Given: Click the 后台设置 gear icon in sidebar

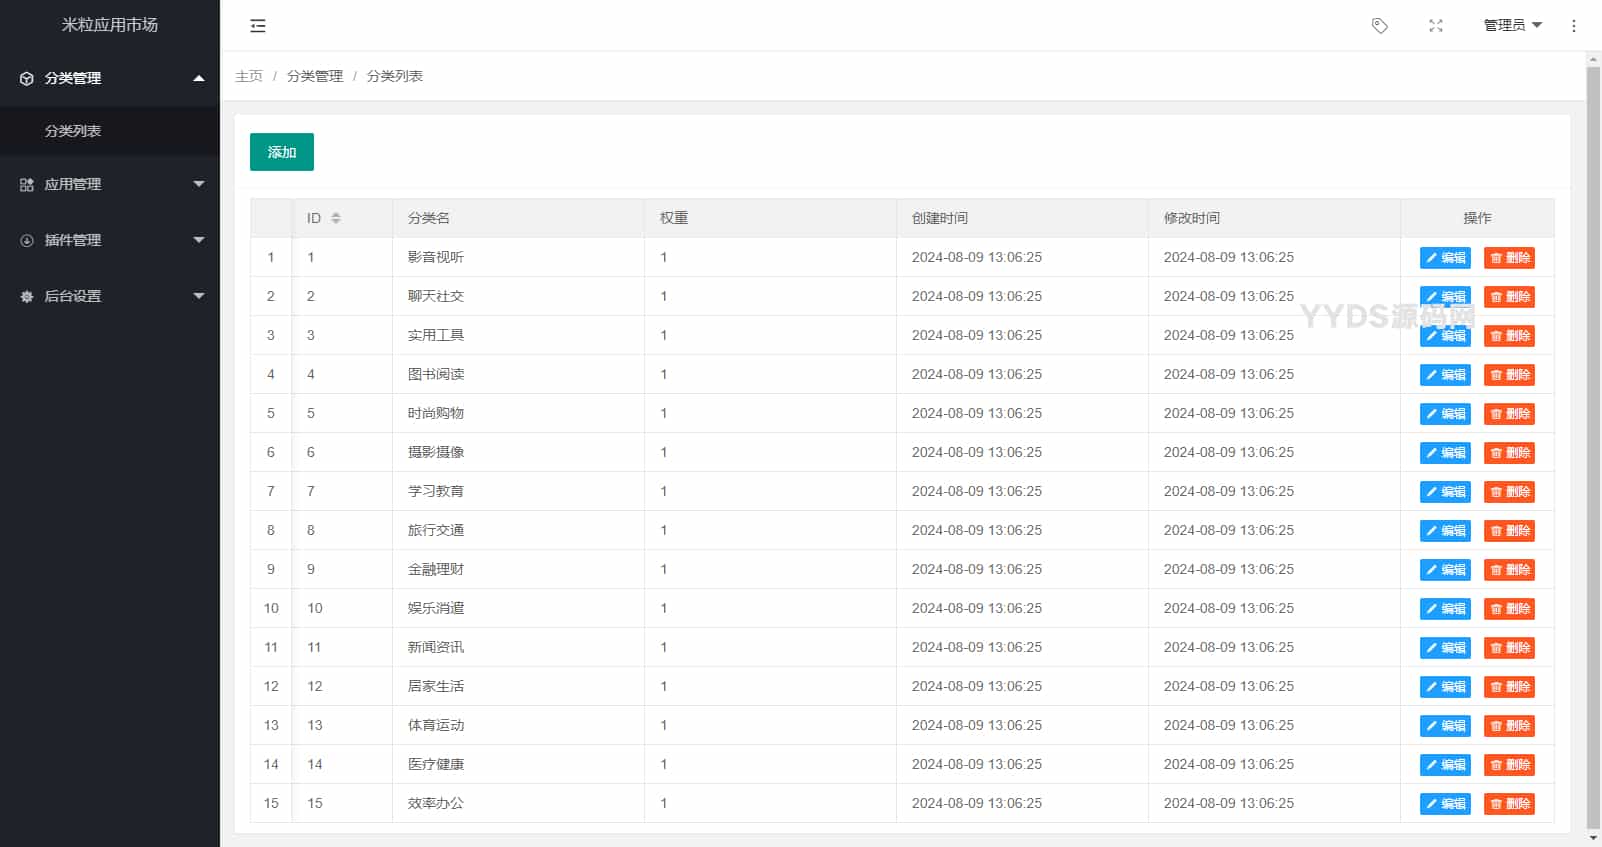Looking at the screenshot, I should click(27, 297).
